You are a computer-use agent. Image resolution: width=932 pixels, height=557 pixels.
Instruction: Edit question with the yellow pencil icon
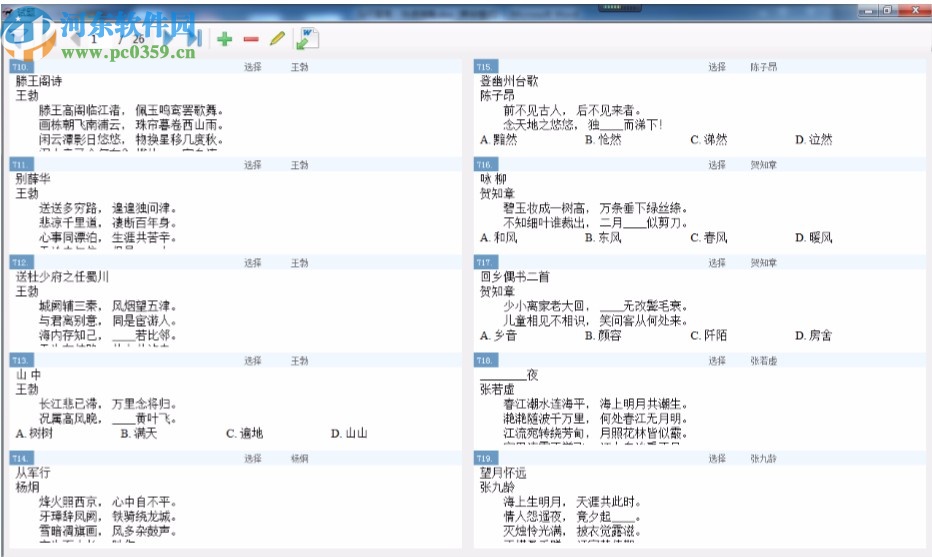pos(277,39)
